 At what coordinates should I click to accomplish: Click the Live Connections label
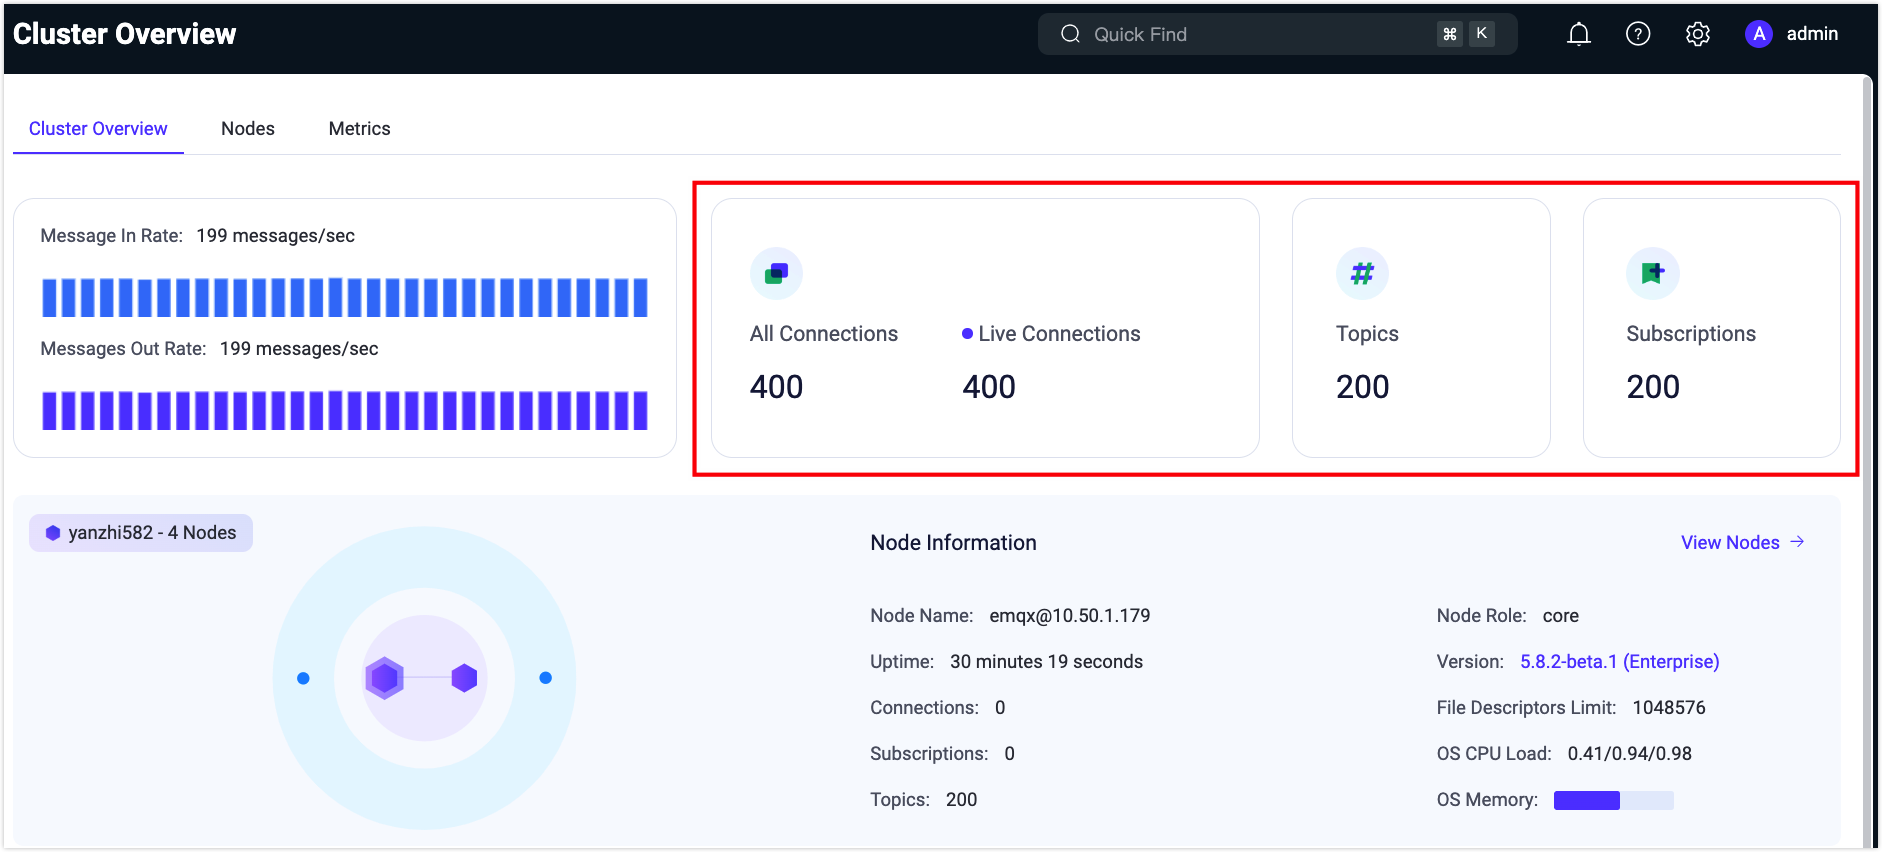[x=1059, y=334]
